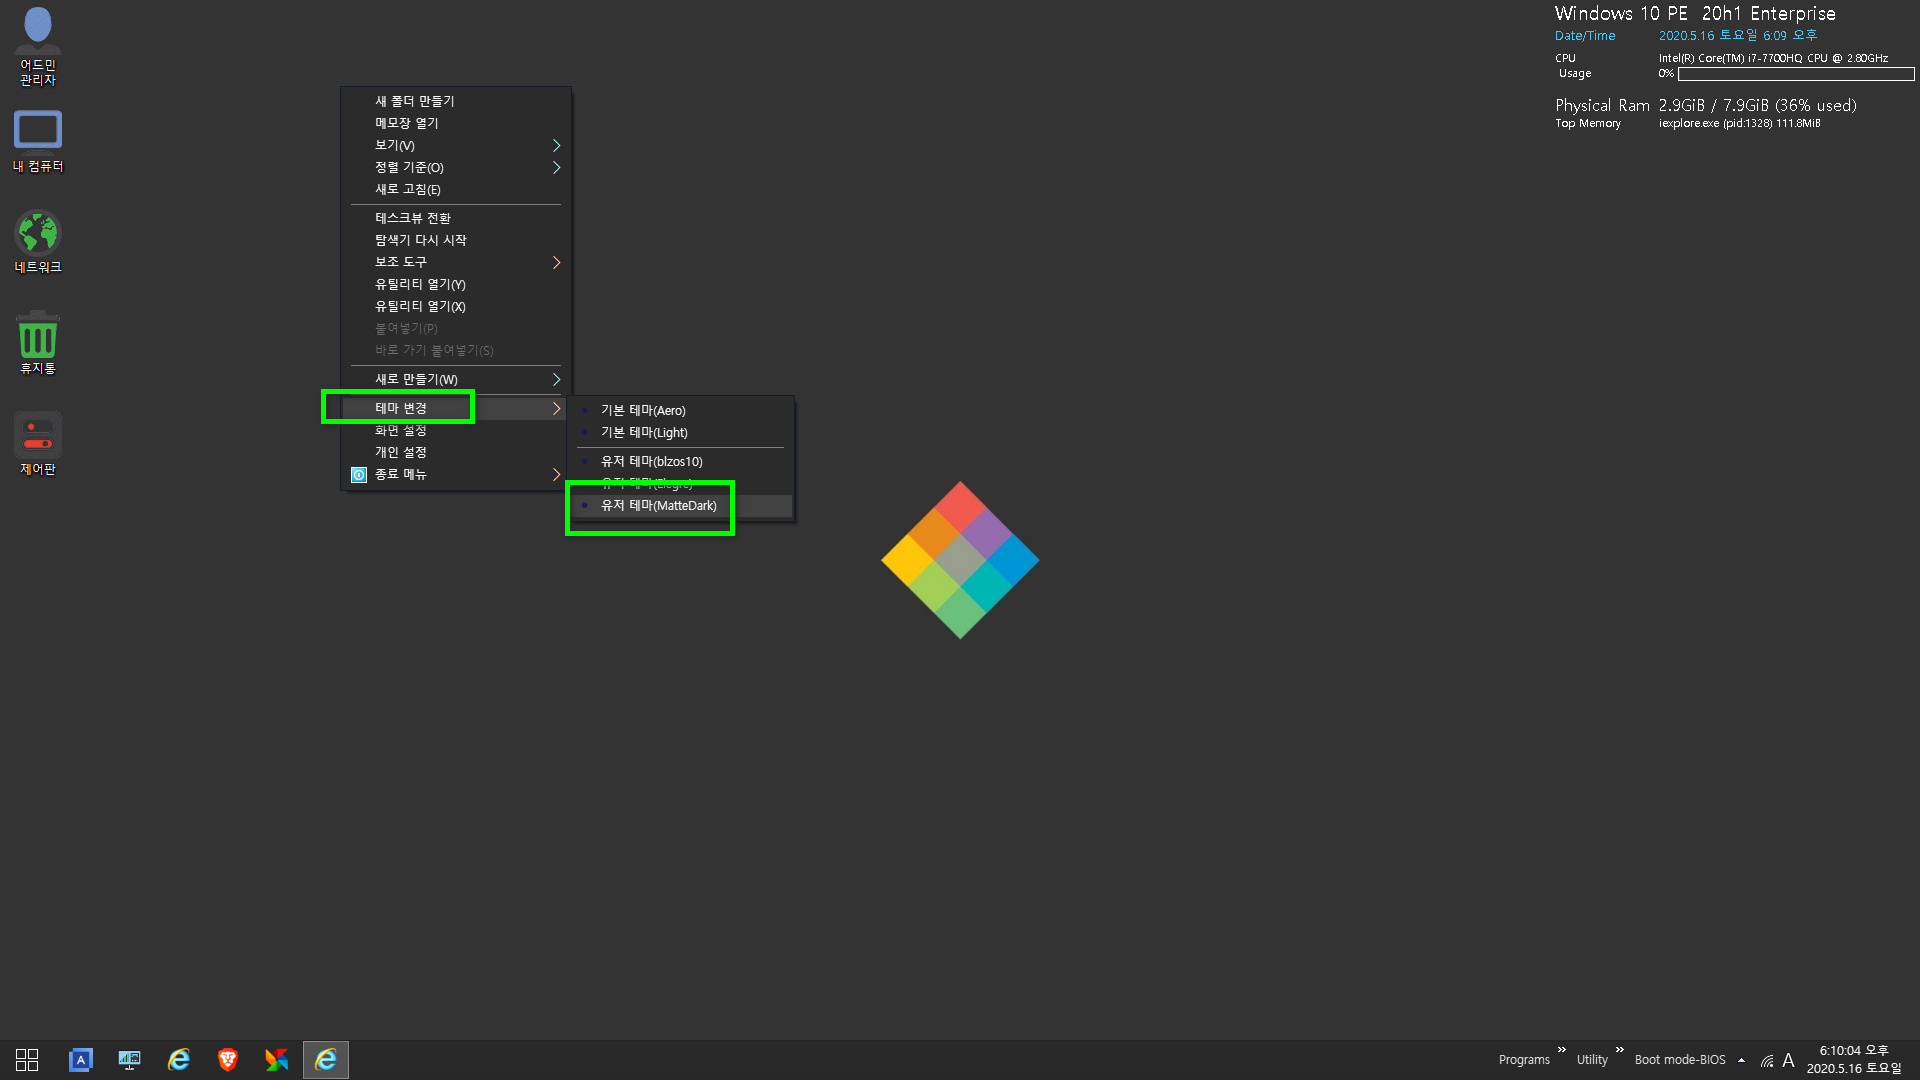The width and height of the screenshot is (1920, 1080).
Task: Click the iexplore.exe top memory entry
Action: 1739,124
